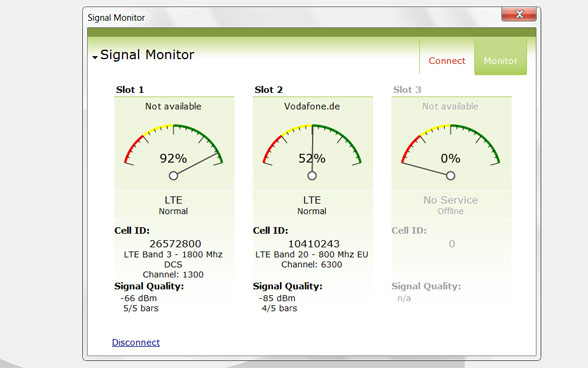Click Slot 1 'Not available' operator text
Screen dimensions: 588x368
(173, 107)
